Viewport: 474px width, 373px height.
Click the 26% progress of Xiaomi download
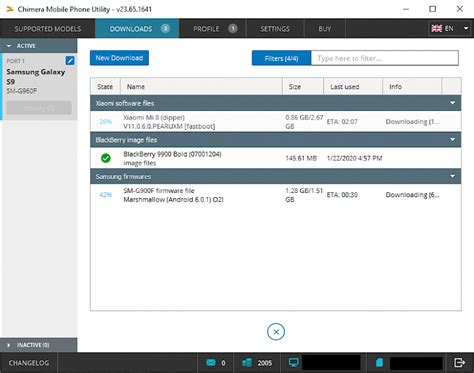105,122
